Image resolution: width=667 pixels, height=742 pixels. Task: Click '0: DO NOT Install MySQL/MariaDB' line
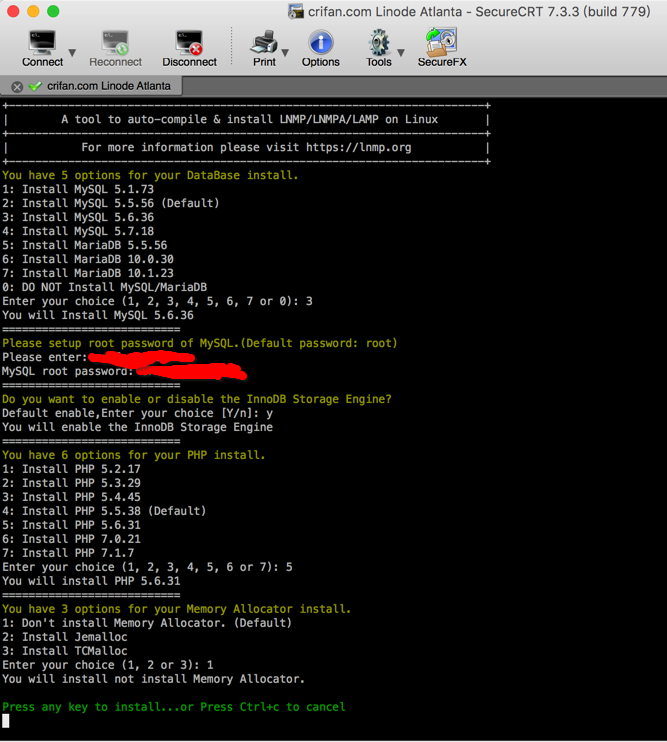tap(105, 287)
